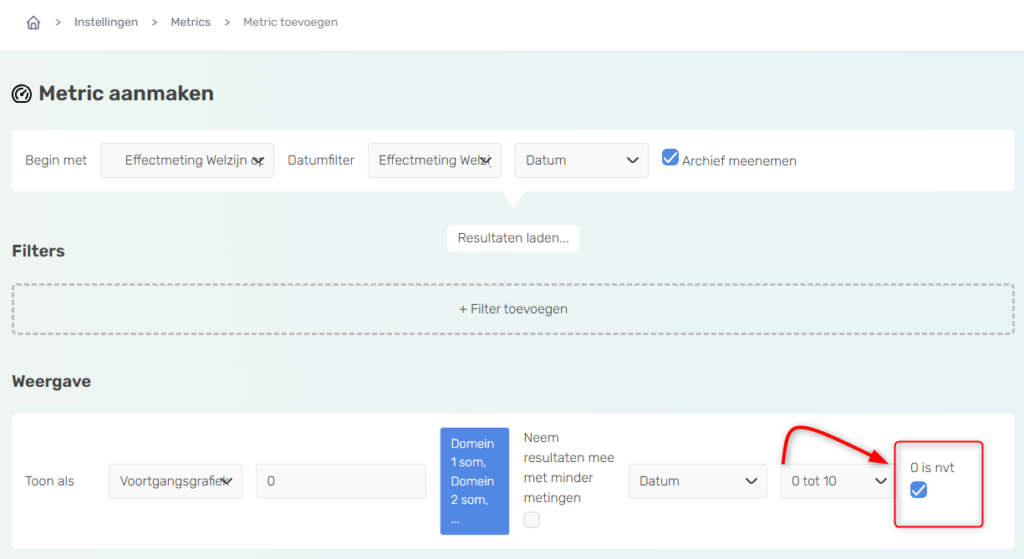This screenshot has width=1024, height=559.
Task: Click the gauge icon beside Metric aanmaken
Action: pyautogui.click(x=22, y=94)
